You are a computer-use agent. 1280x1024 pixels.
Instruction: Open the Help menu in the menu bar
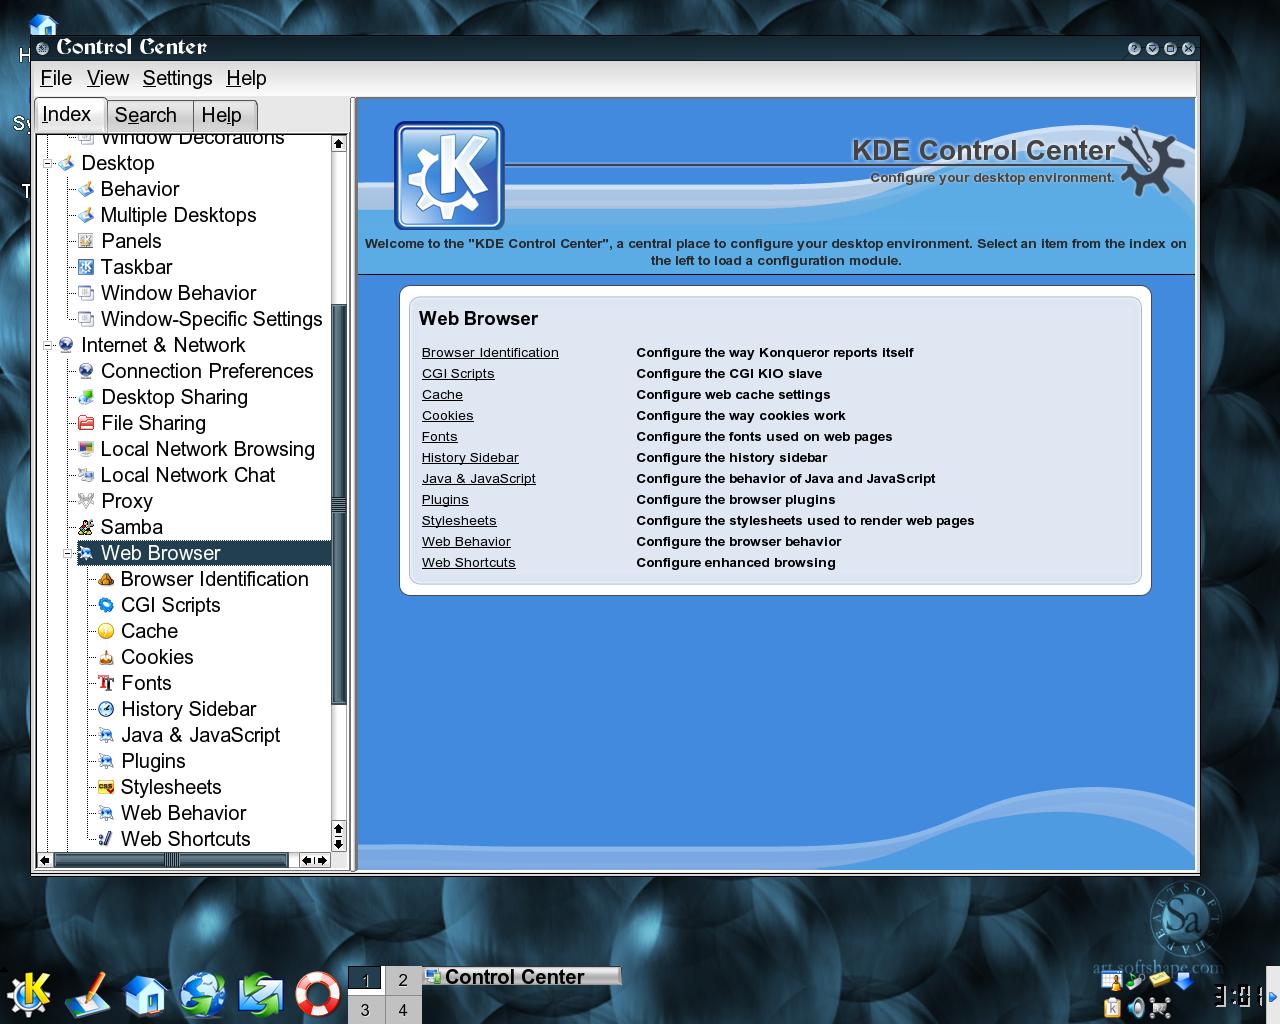tap(246, 78)
